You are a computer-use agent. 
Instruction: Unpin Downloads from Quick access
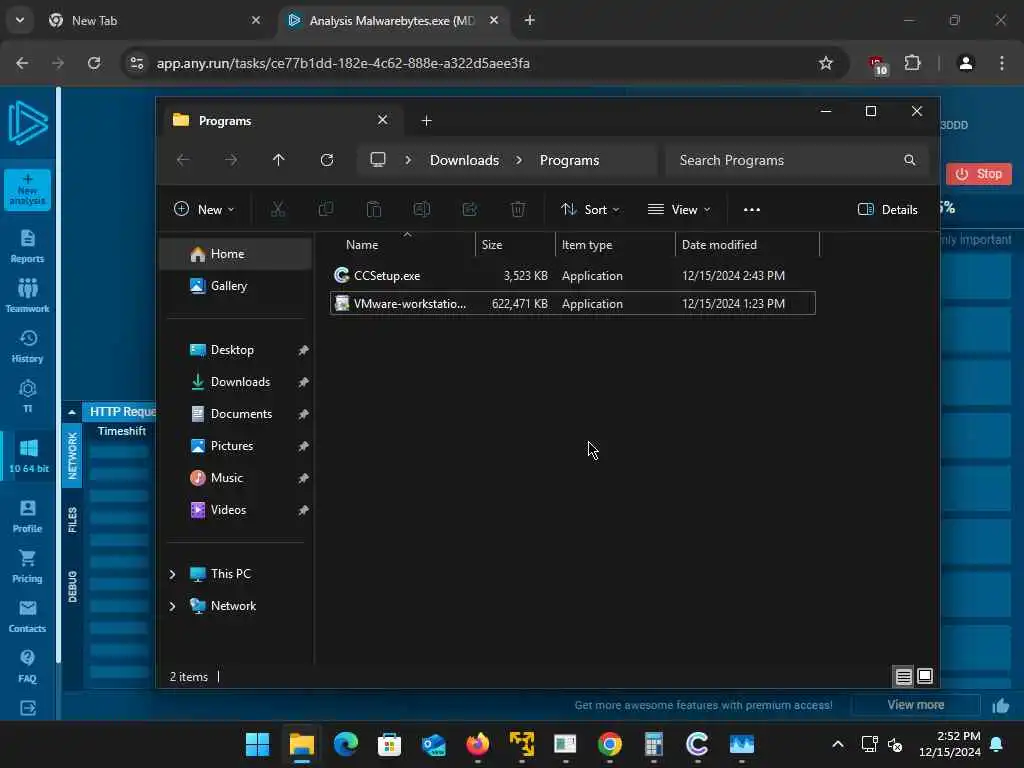(303, 383)
